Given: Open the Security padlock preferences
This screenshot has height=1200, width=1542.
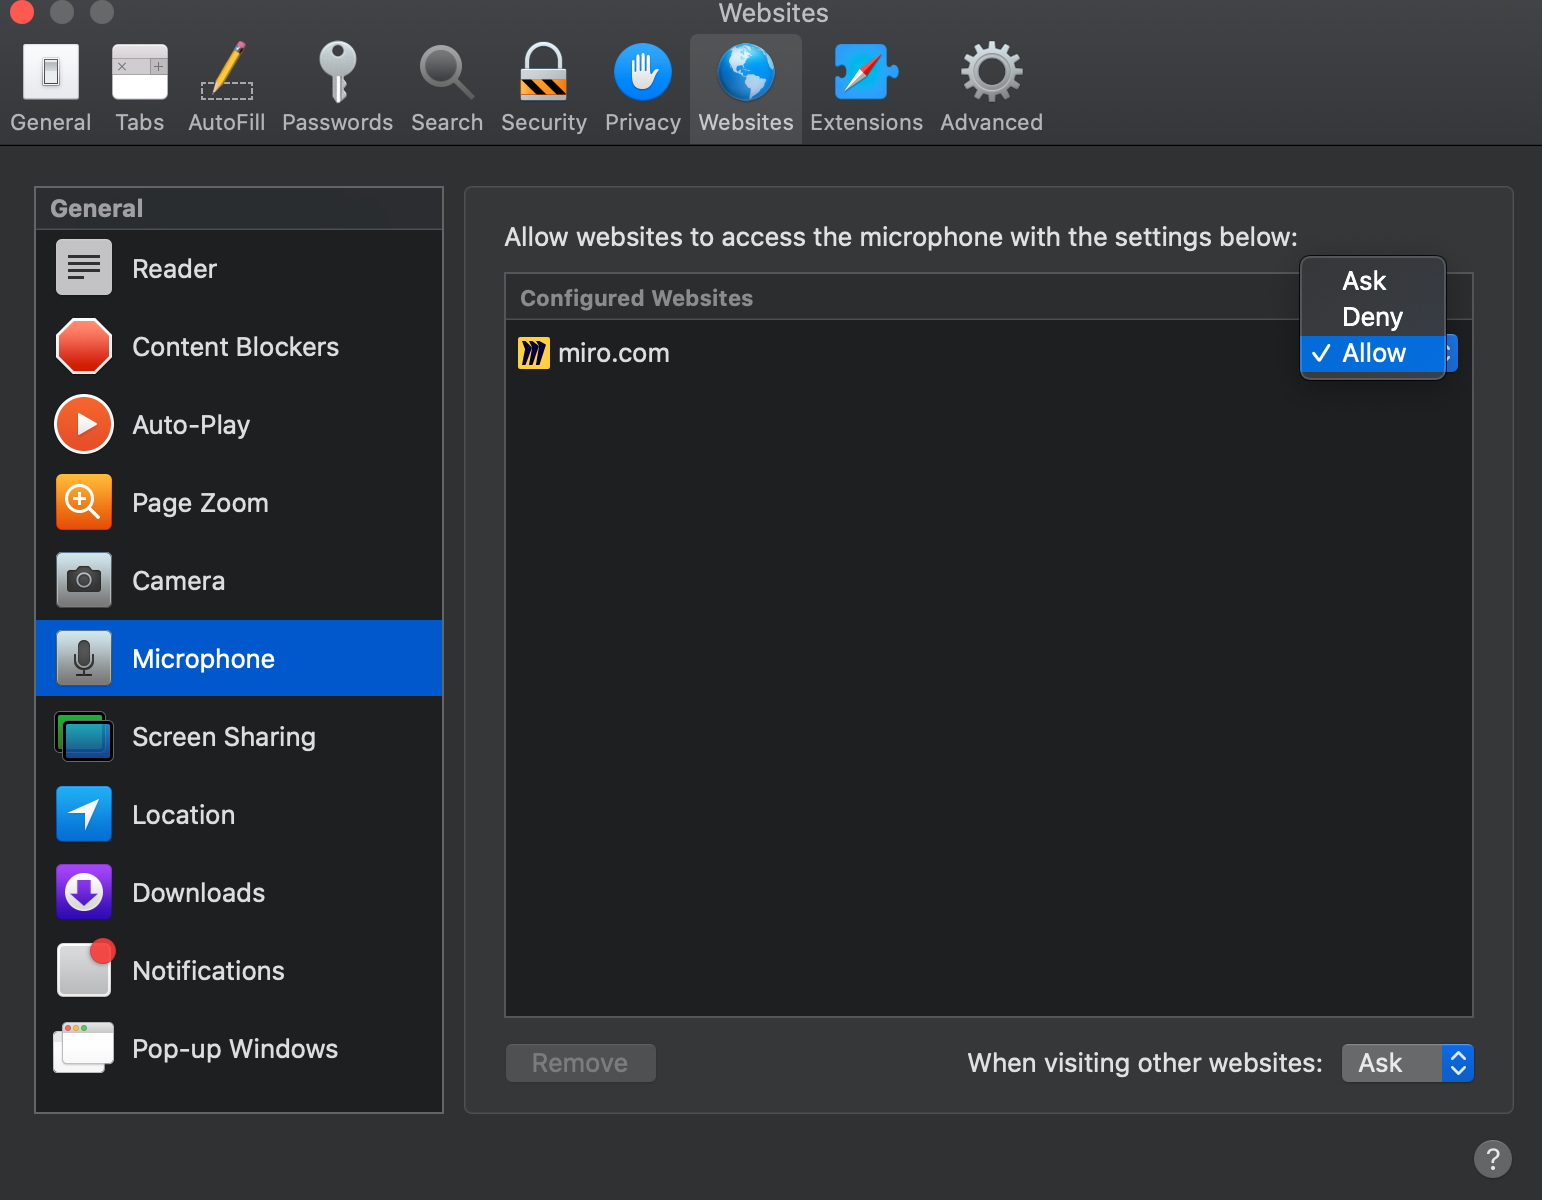Looking at the screenshot, I should pos(543,74).
